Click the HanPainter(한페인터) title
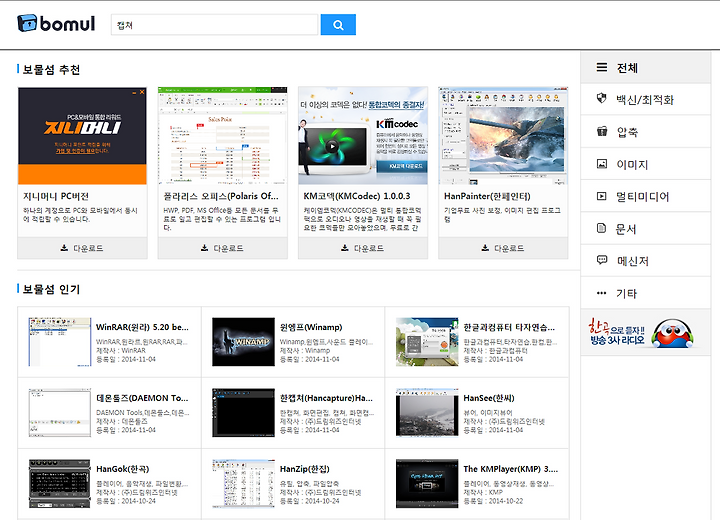Viewport: 720px width, 520px height. point(487,196)
